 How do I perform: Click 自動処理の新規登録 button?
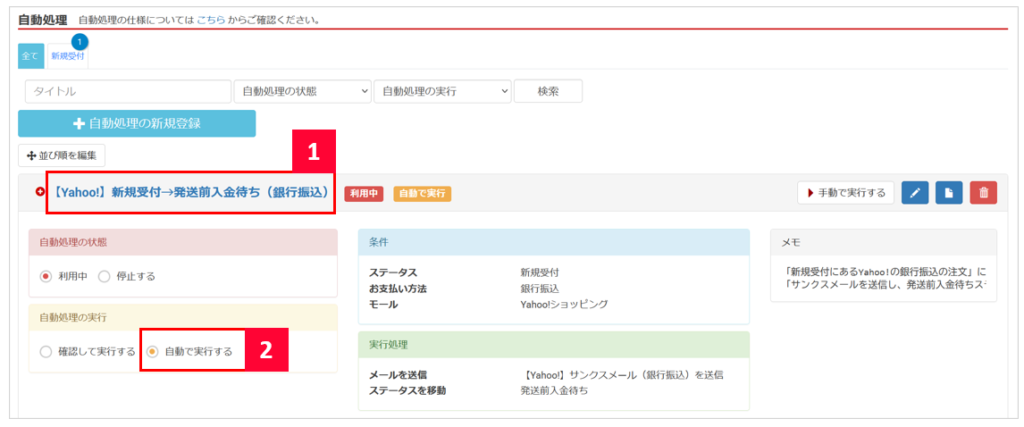tap(136, 123)
